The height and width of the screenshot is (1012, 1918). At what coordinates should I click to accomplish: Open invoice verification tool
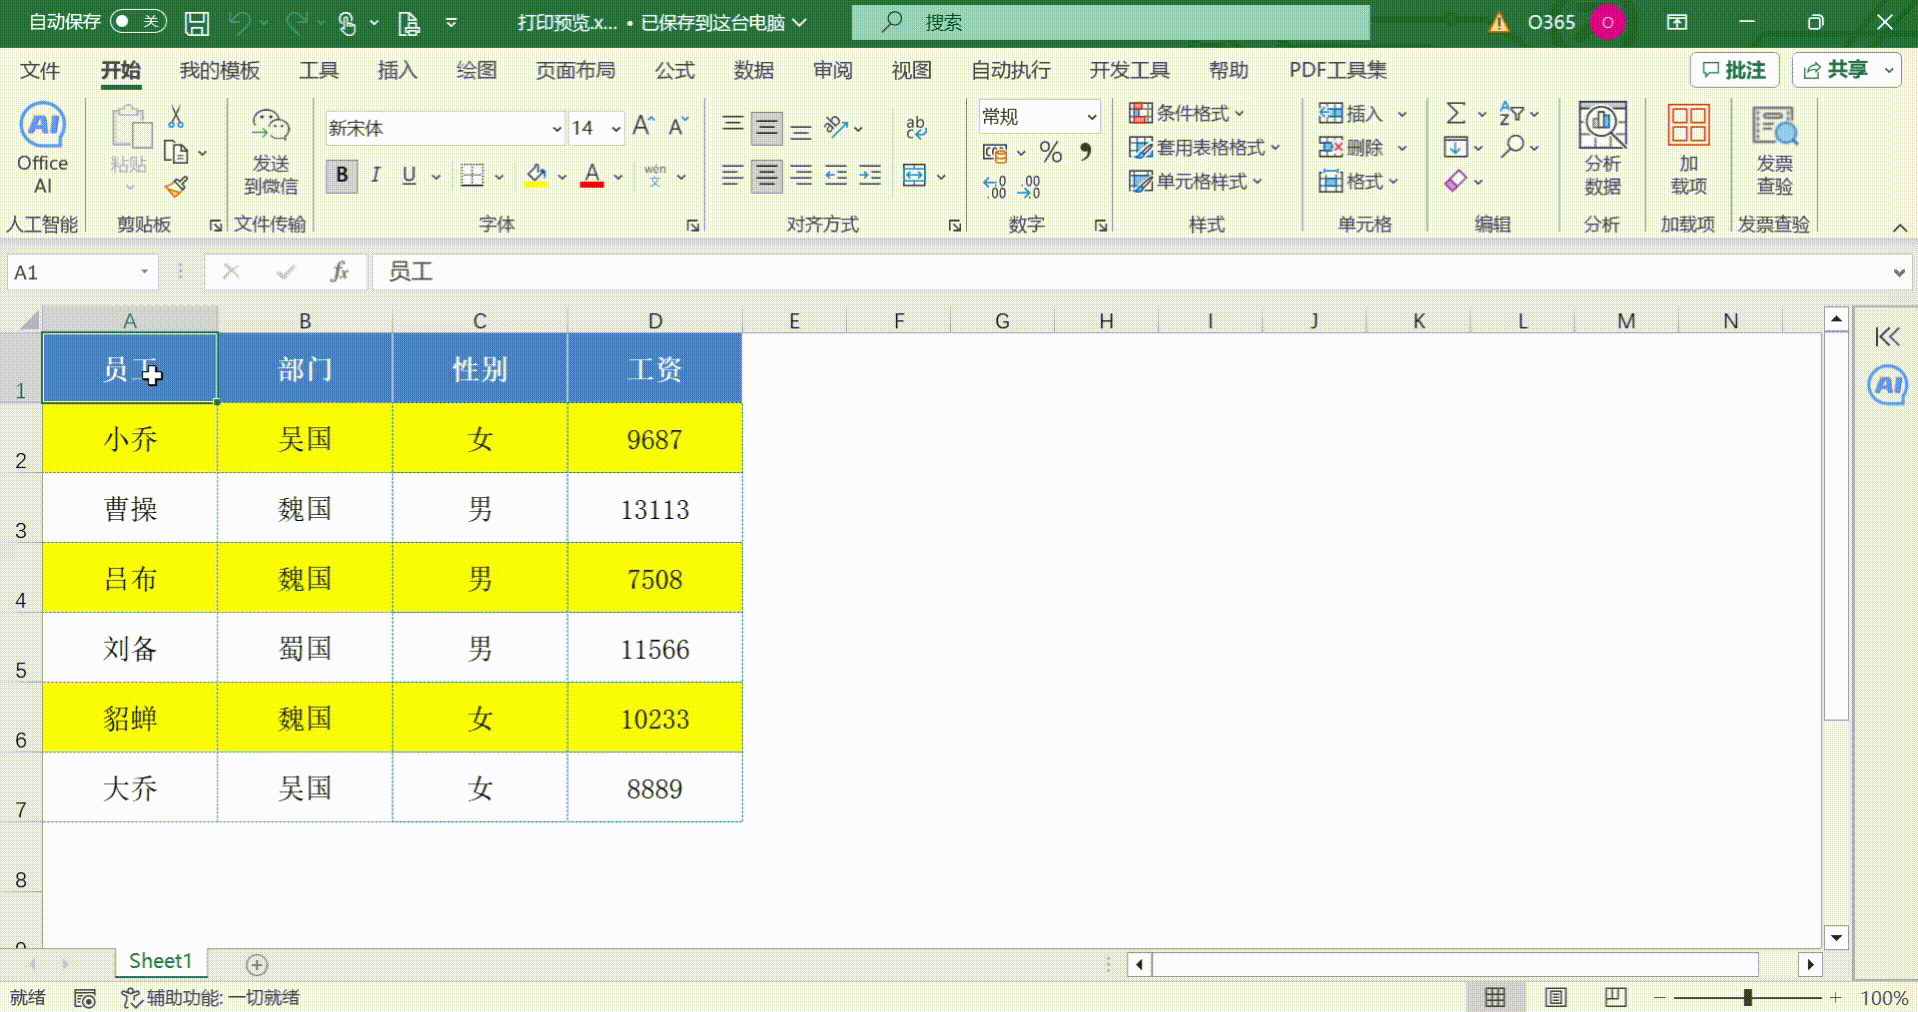pyautogui.click(x=1775, y=149)
